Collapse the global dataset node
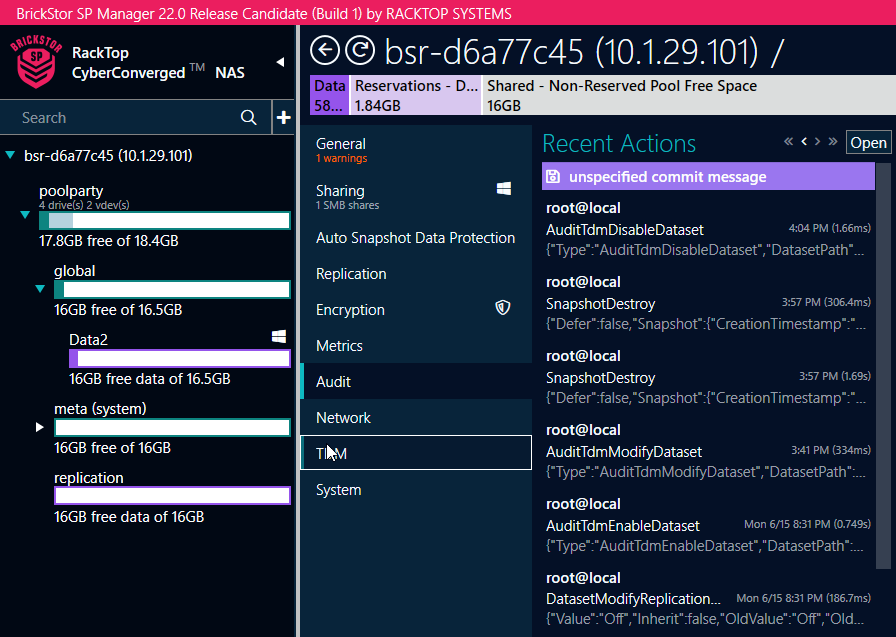Viewport: 896px width, 637px height. pyautogui.click(x=39, y=289)
